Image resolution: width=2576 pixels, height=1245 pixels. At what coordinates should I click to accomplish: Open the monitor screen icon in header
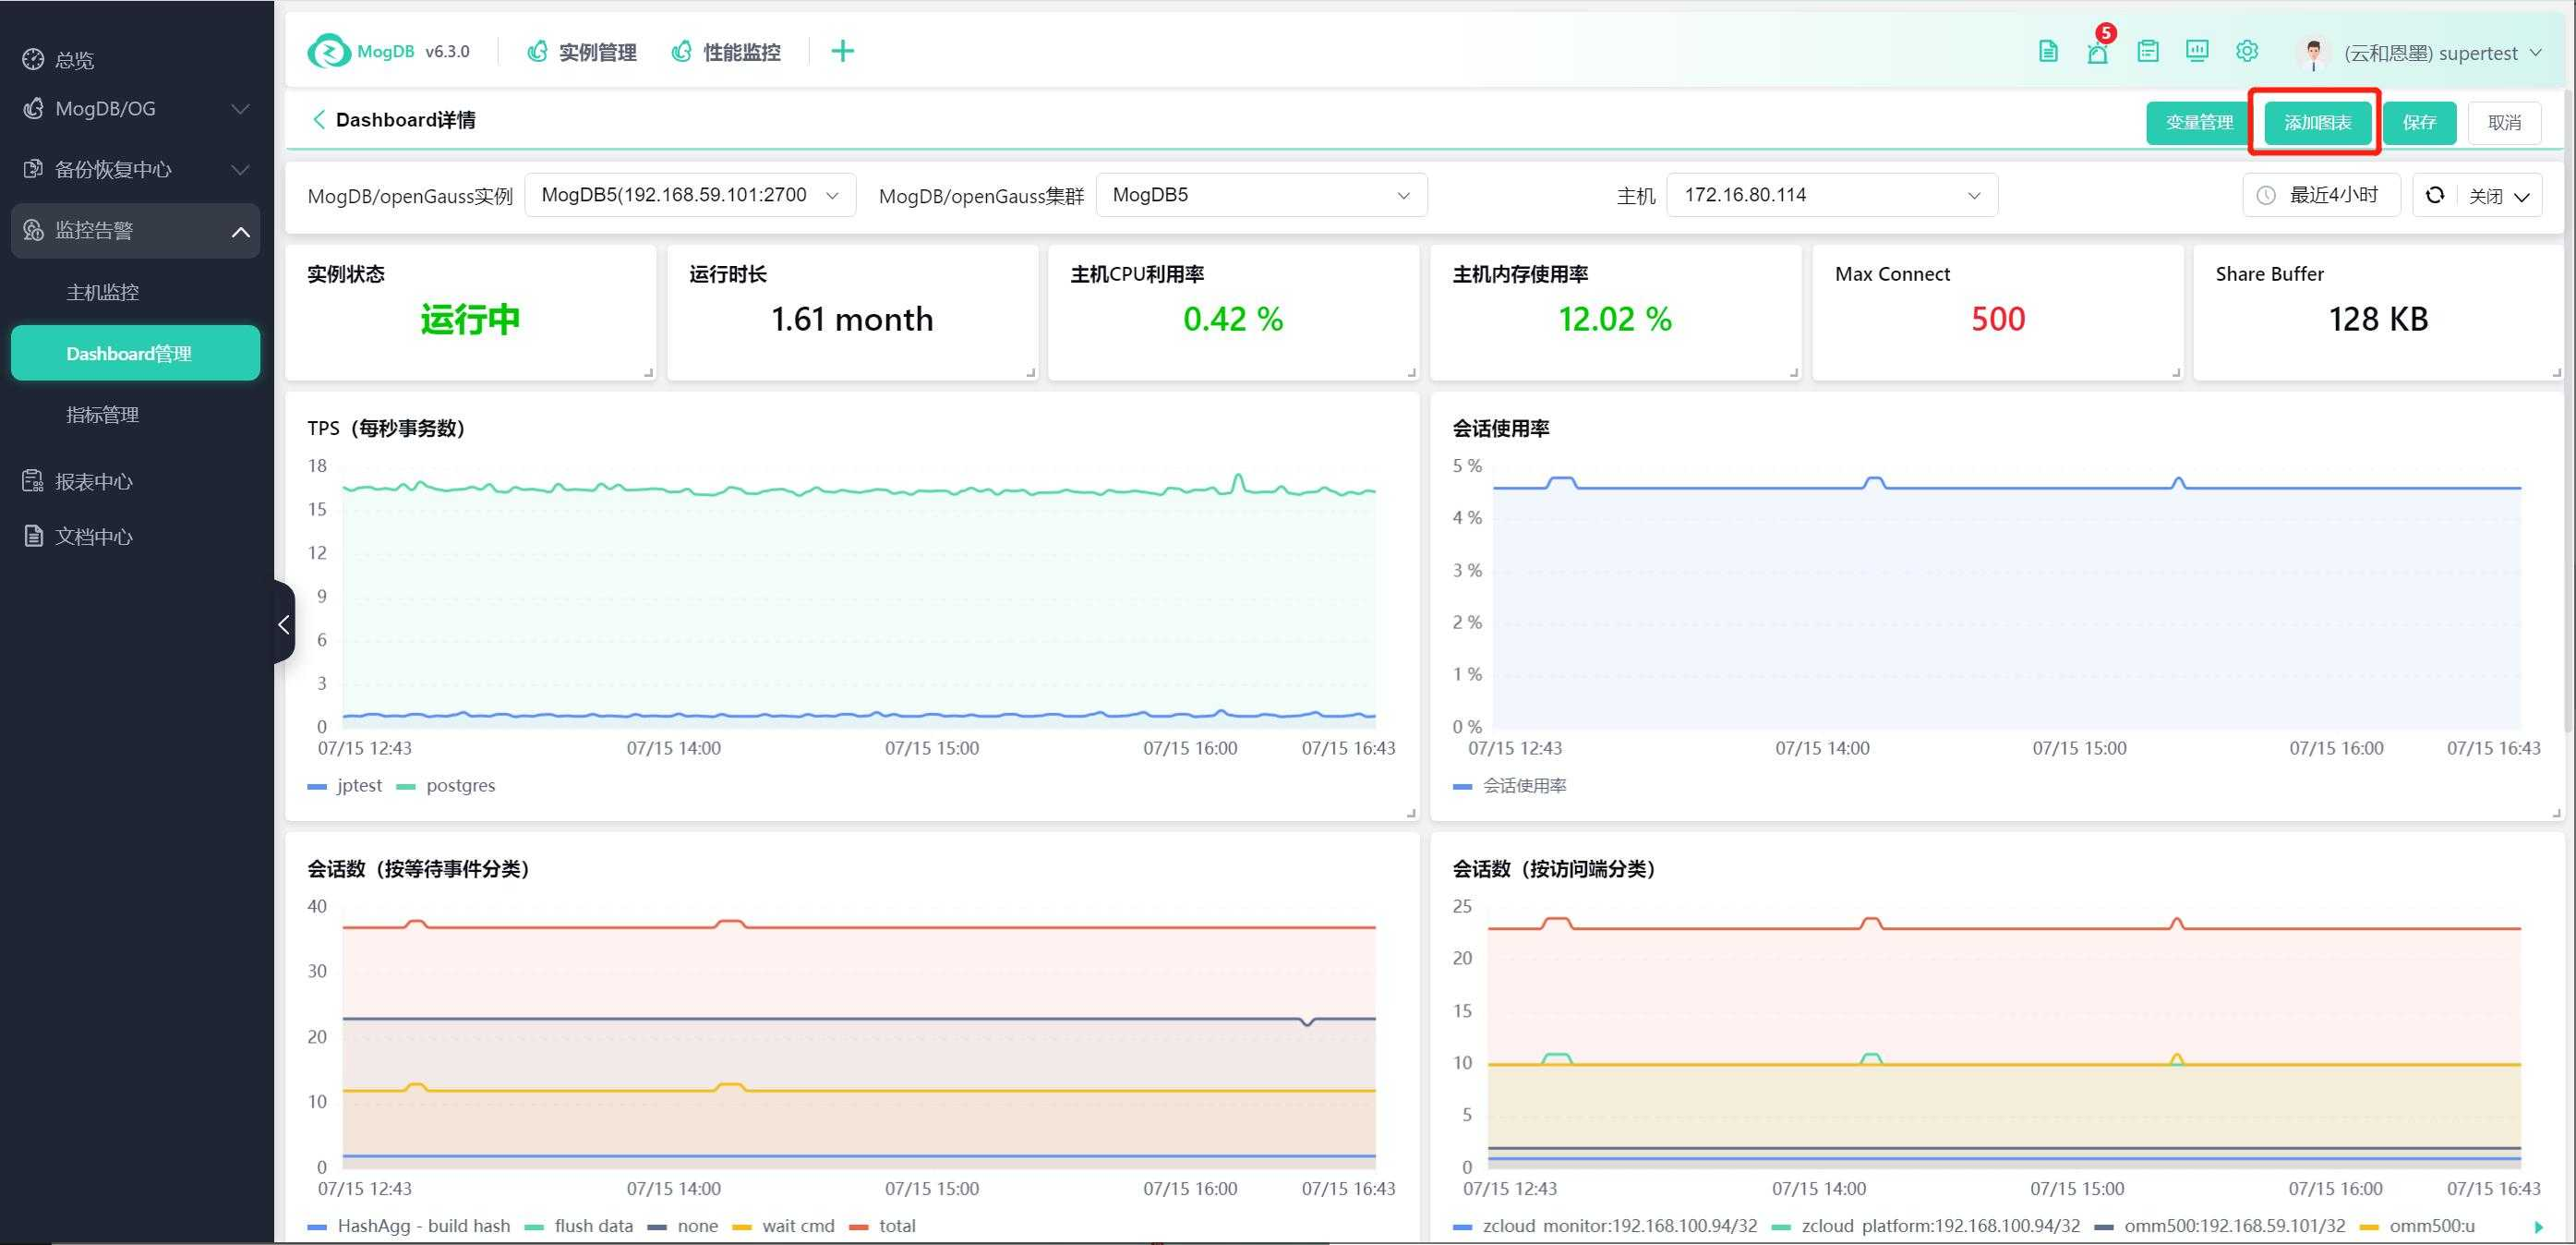pyautogui.click(x=2197, y=52)
